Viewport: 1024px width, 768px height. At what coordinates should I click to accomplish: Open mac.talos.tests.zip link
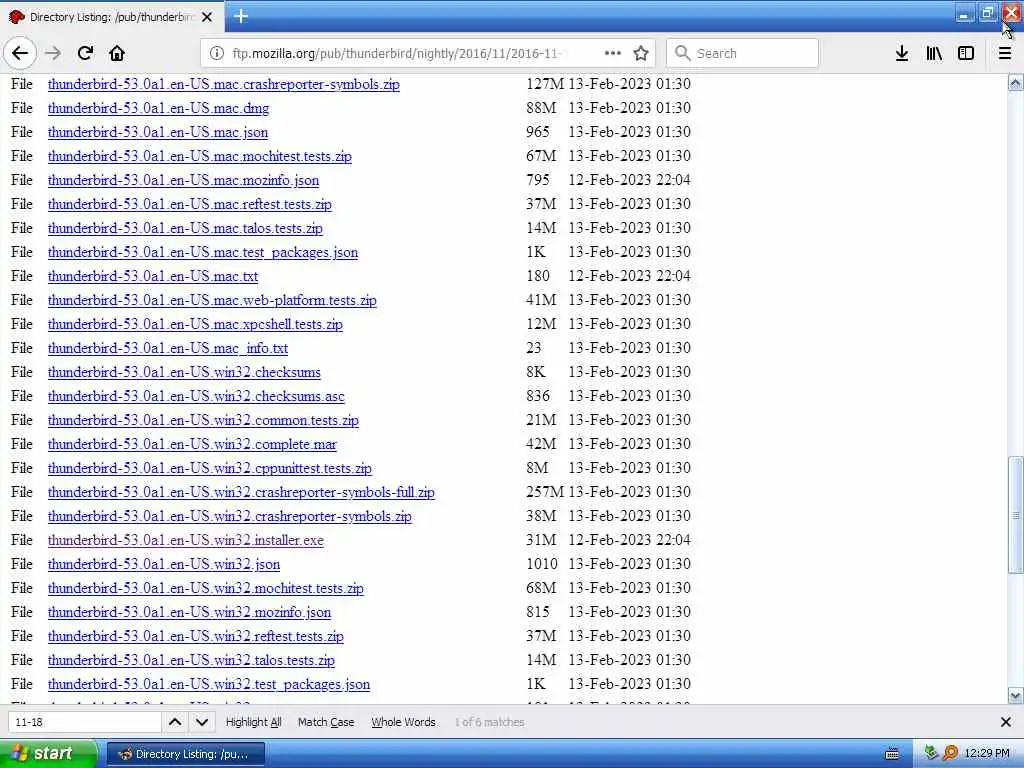click(x=185, y=228)
